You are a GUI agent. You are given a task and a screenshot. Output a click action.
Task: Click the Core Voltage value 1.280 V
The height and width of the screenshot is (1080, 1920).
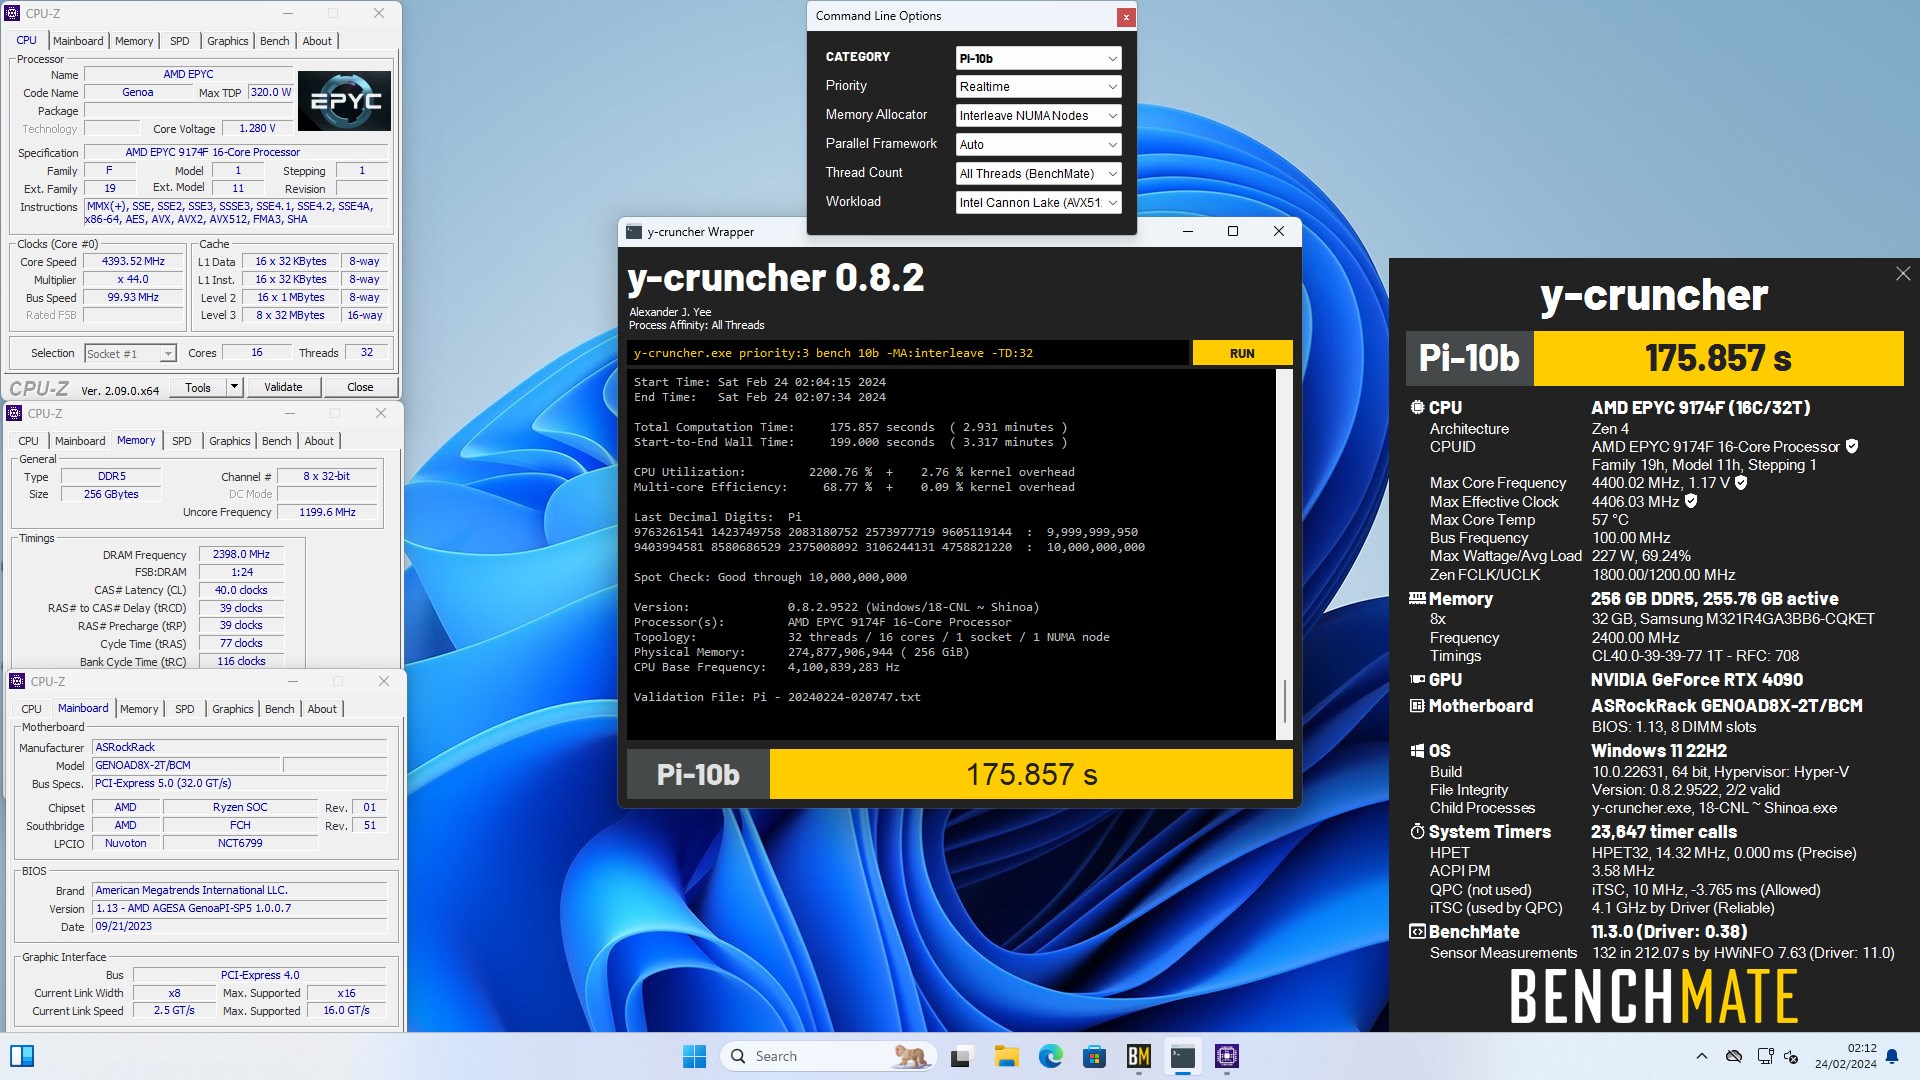point(257,129)
